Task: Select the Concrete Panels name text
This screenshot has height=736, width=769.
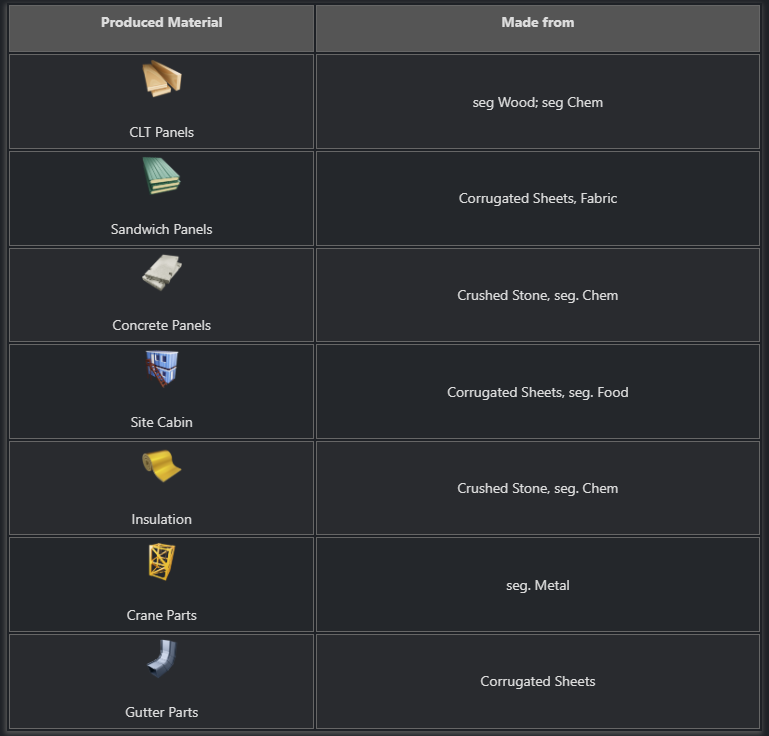Action: 161,325
